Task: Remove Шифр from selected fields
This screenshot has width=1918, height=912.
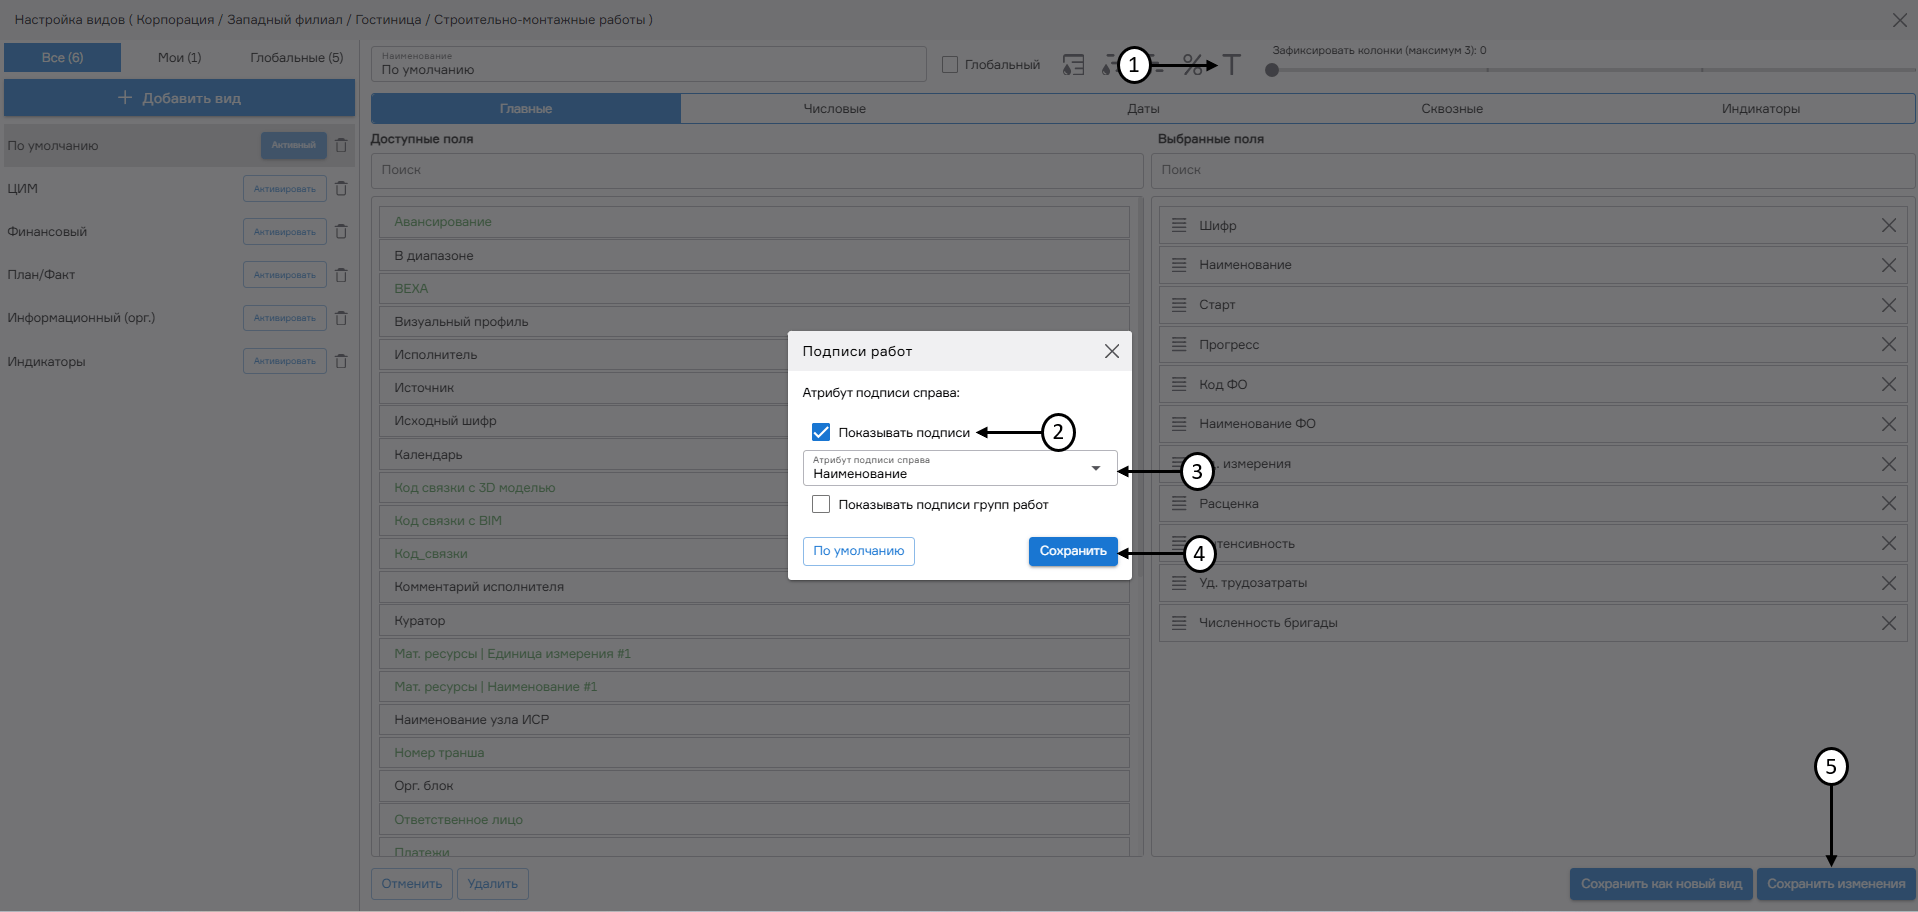Action: click(1888, 225)
